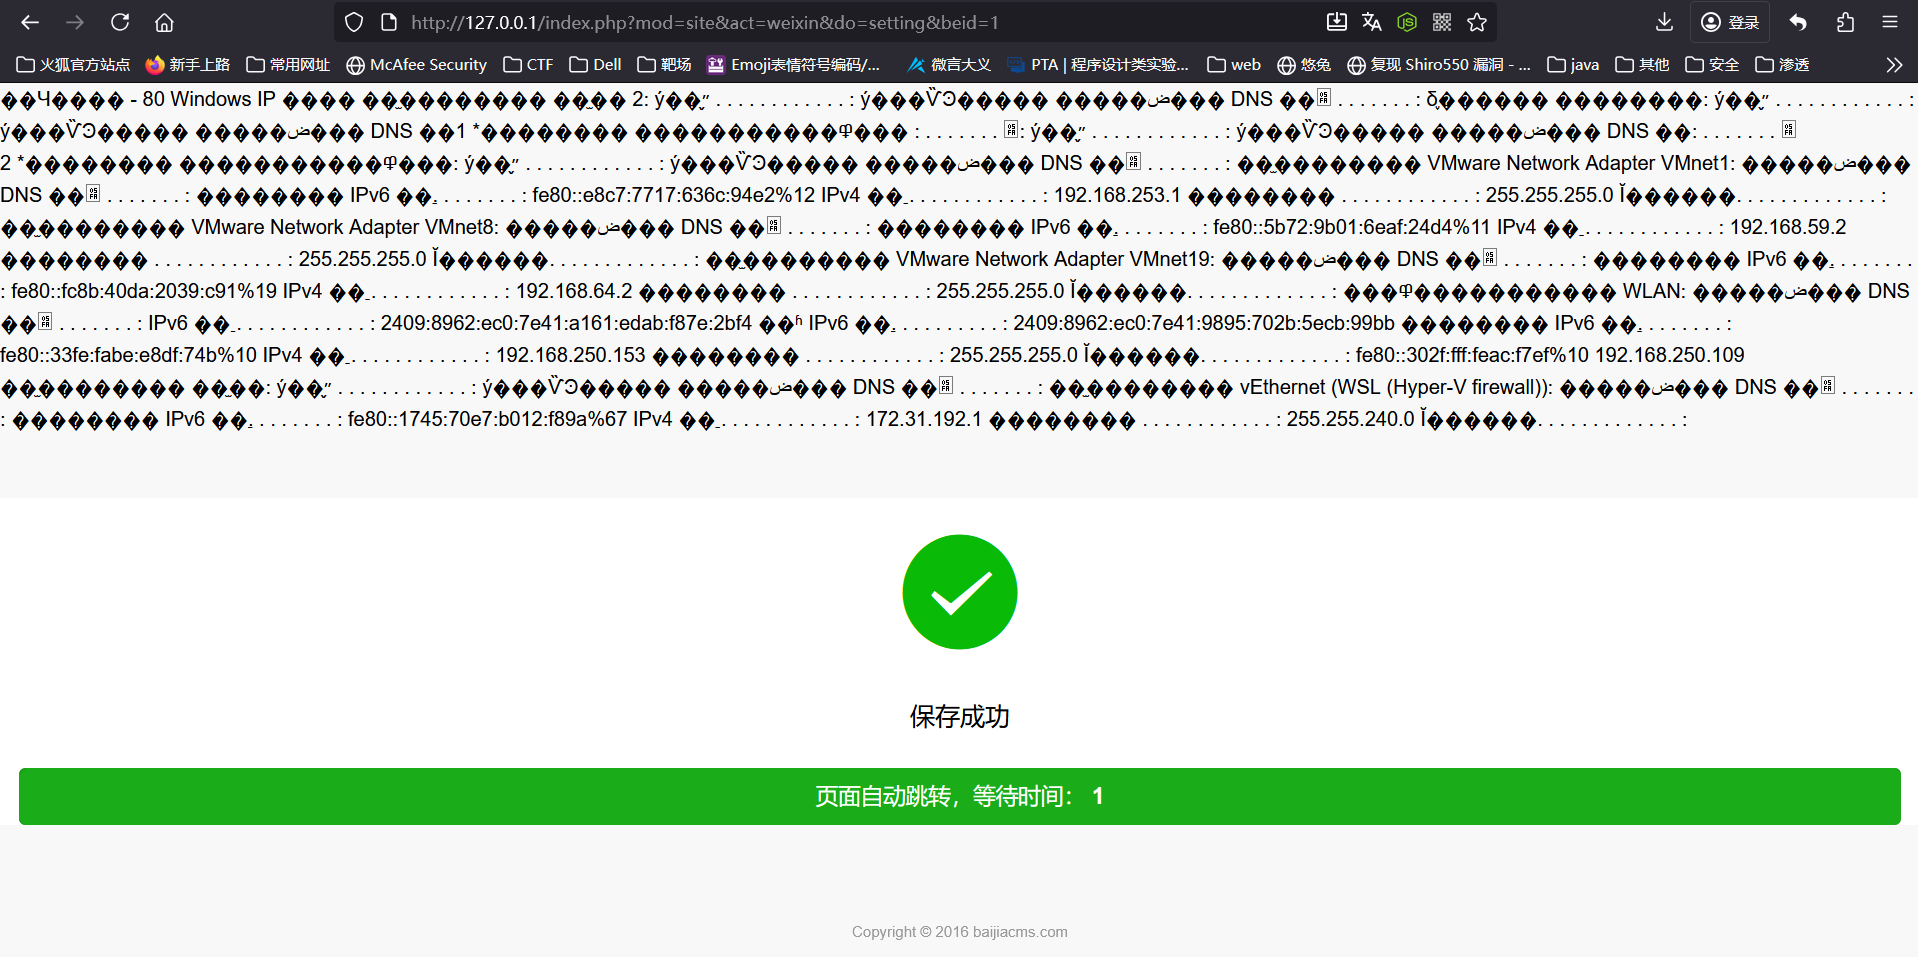
Task: Open the Firefox hamburger menu
Action: [1889, 22]
